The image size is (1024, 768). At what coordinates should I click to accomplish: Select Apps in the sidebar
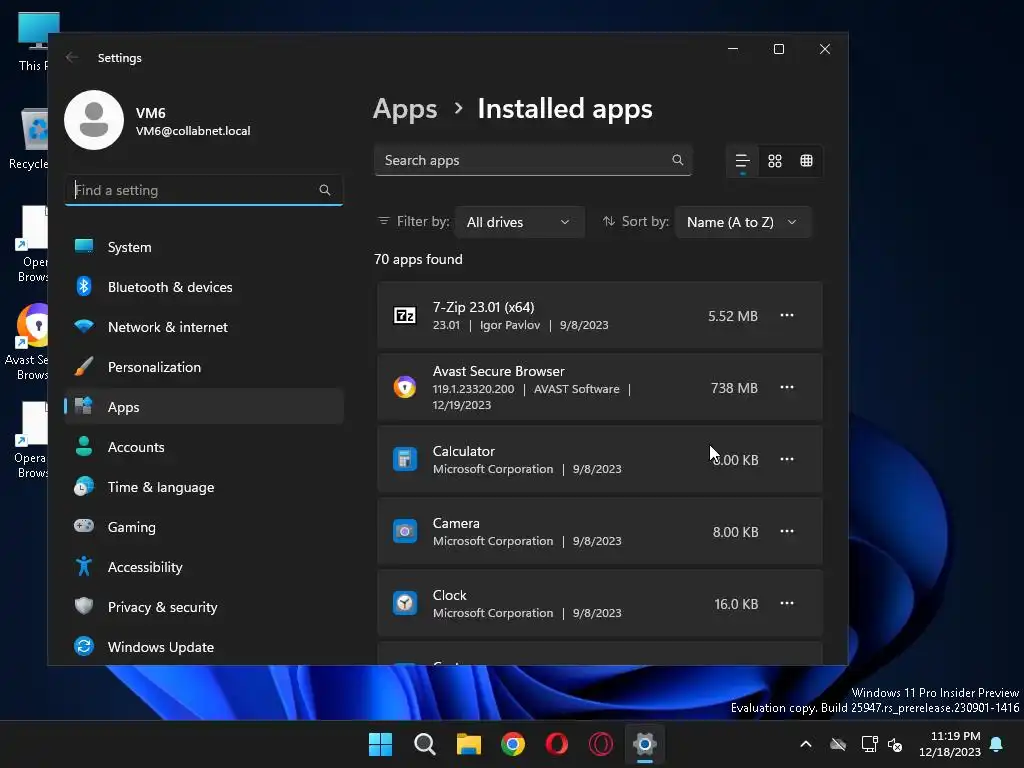pyautogui.click(x=204, y=407)
